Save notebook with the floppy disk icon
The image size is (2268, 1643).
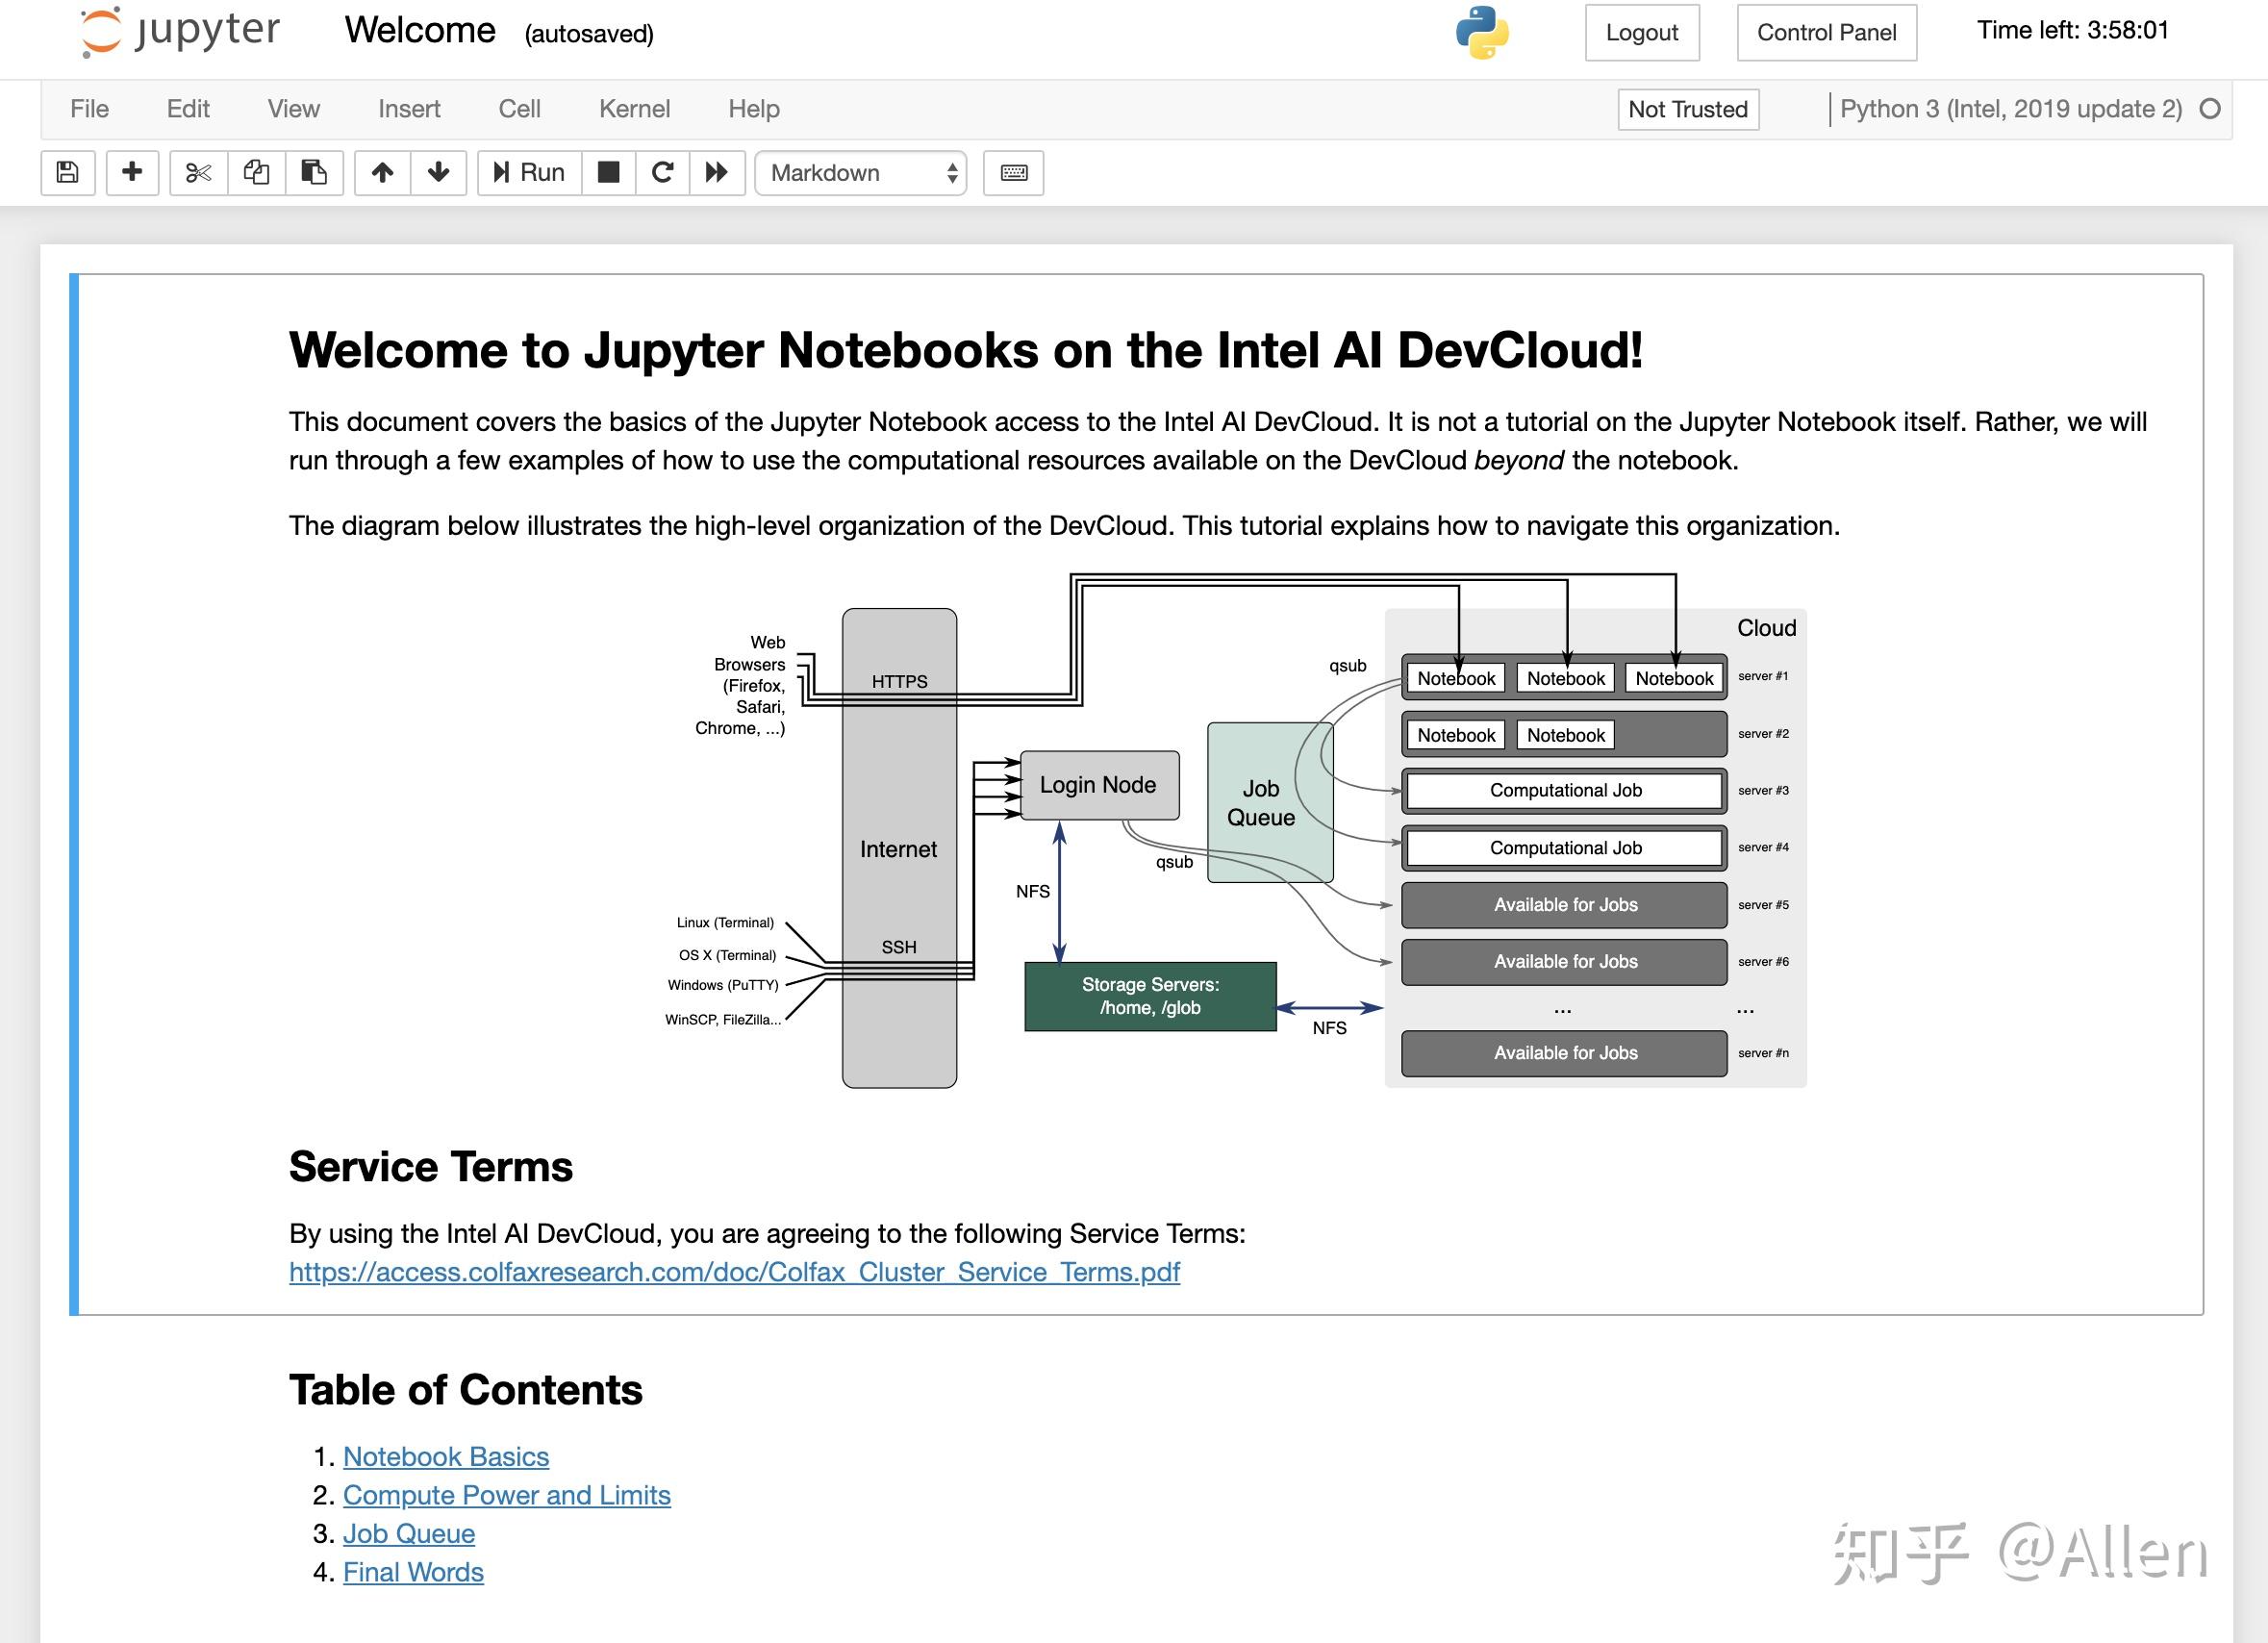[x=67, y=173]
